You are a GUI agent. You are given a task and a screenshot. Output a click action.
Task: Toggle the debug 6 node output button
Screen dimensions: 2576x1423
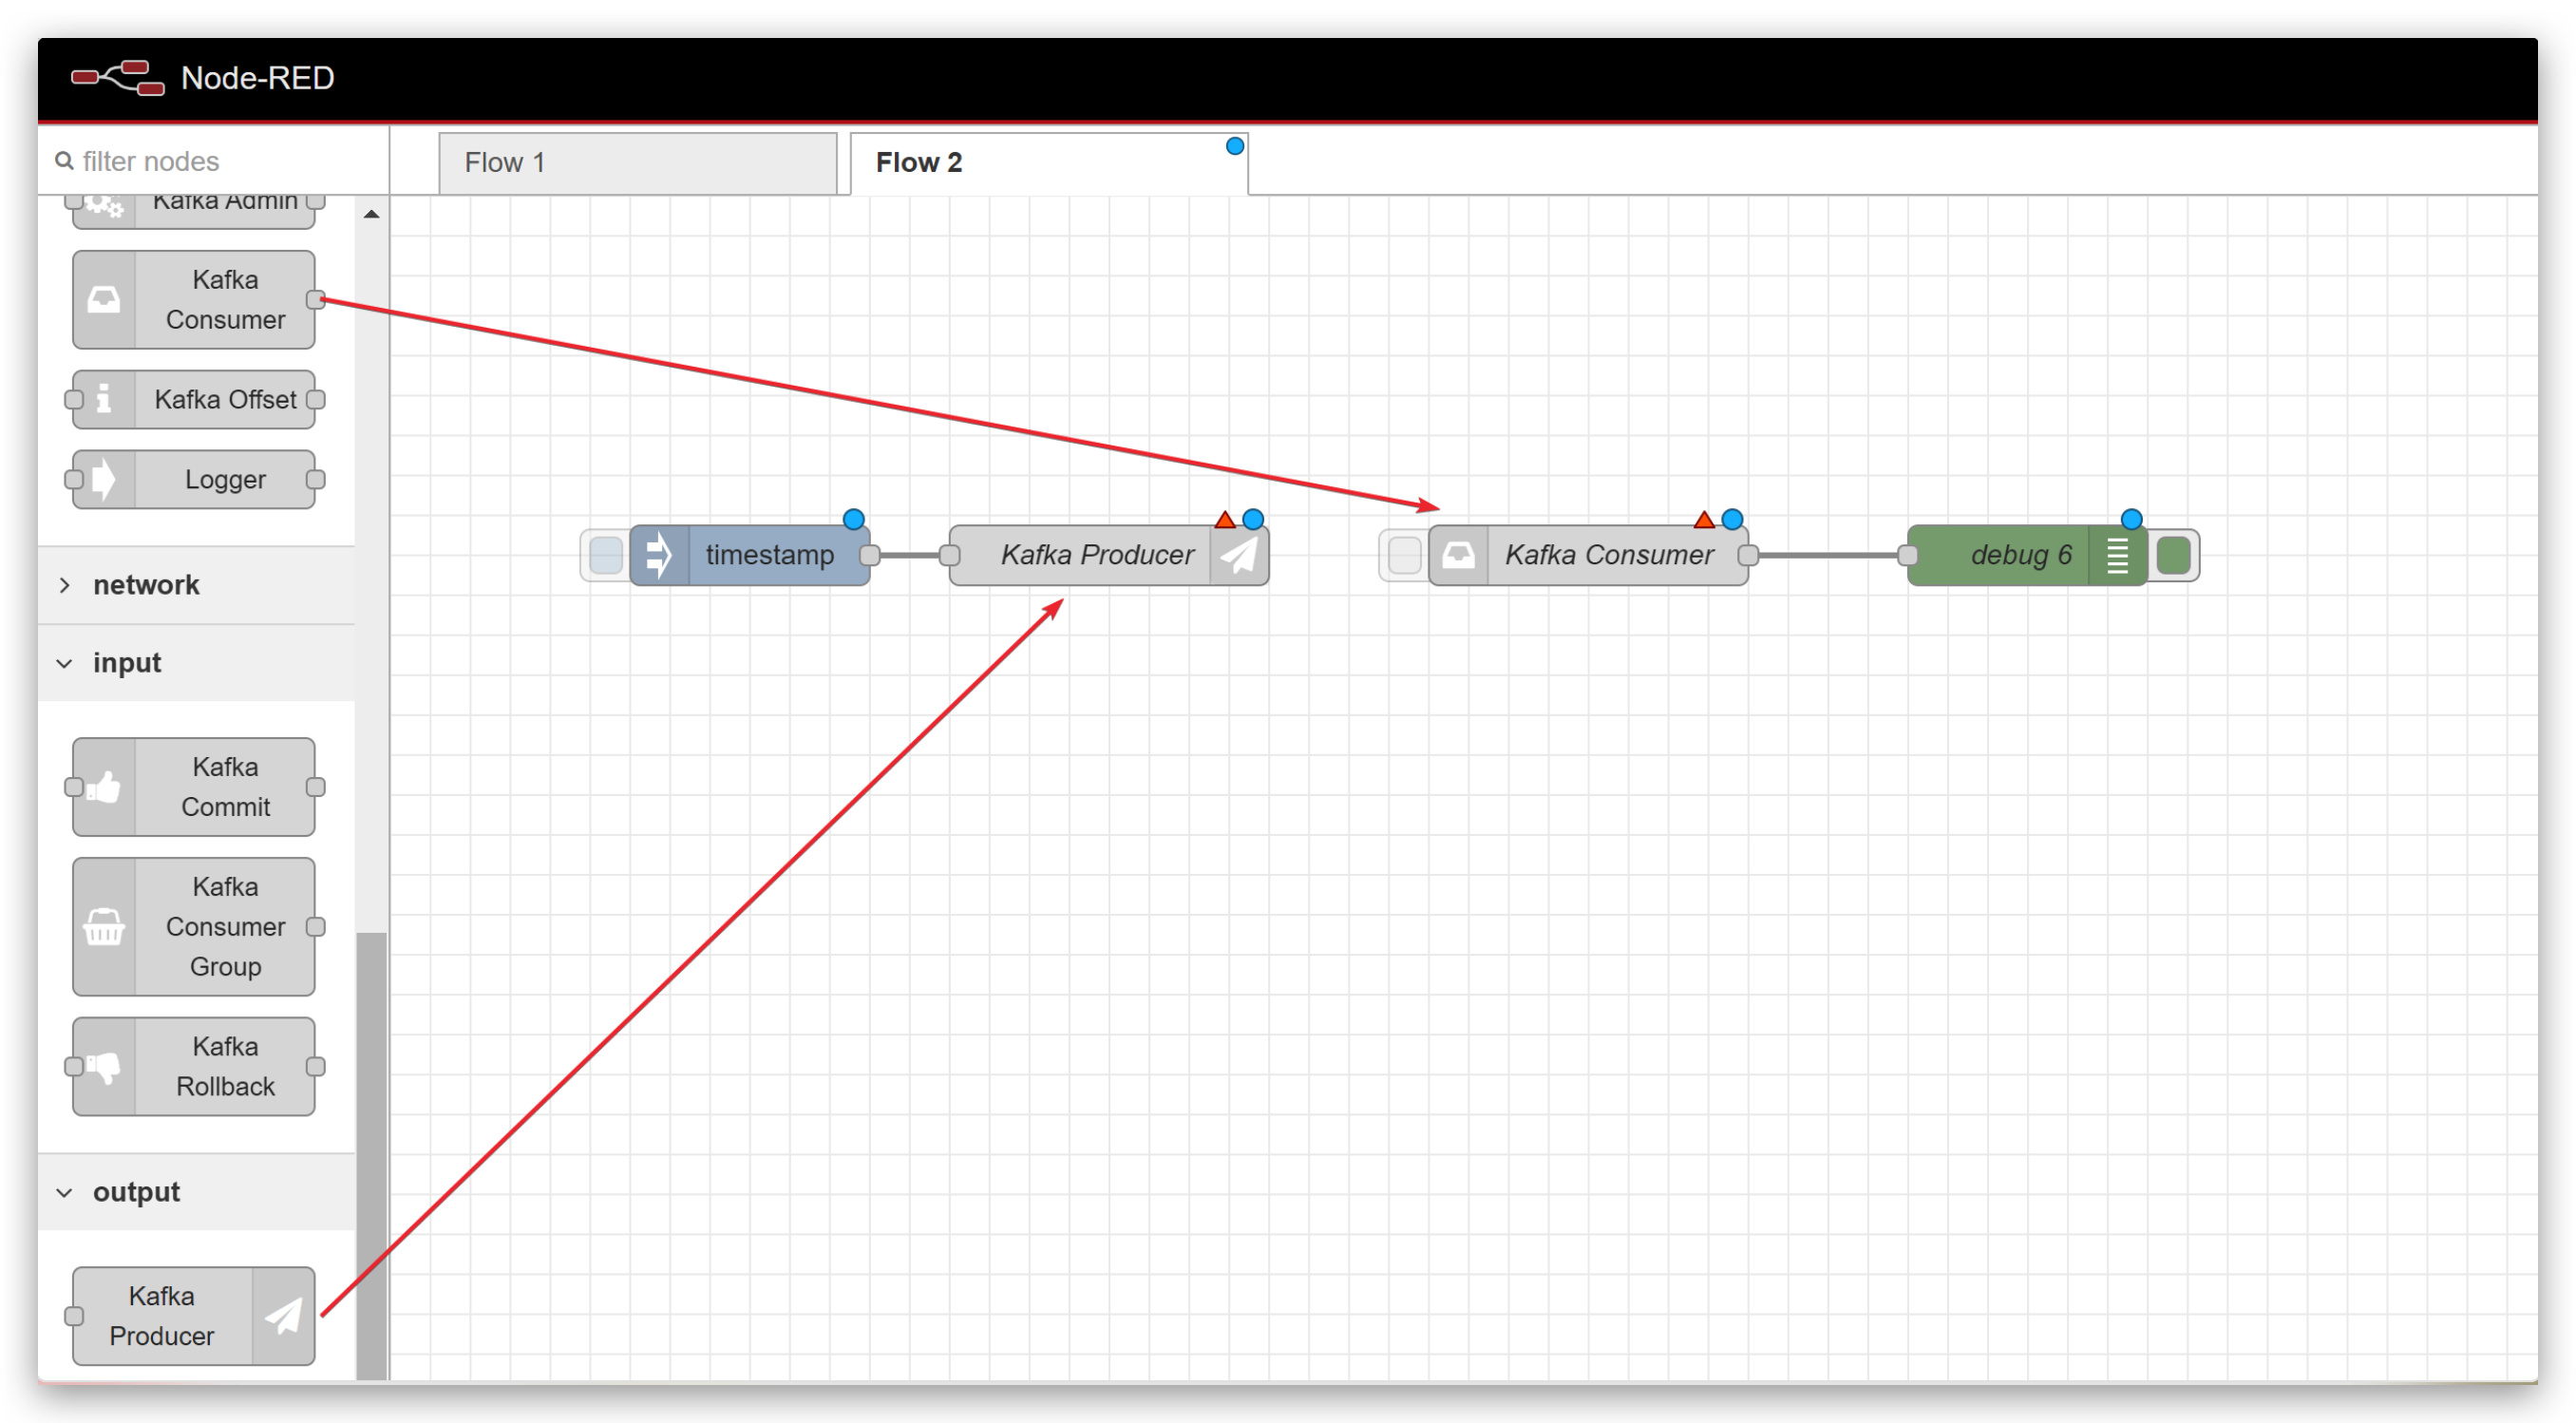click(x=2173, y=555)
